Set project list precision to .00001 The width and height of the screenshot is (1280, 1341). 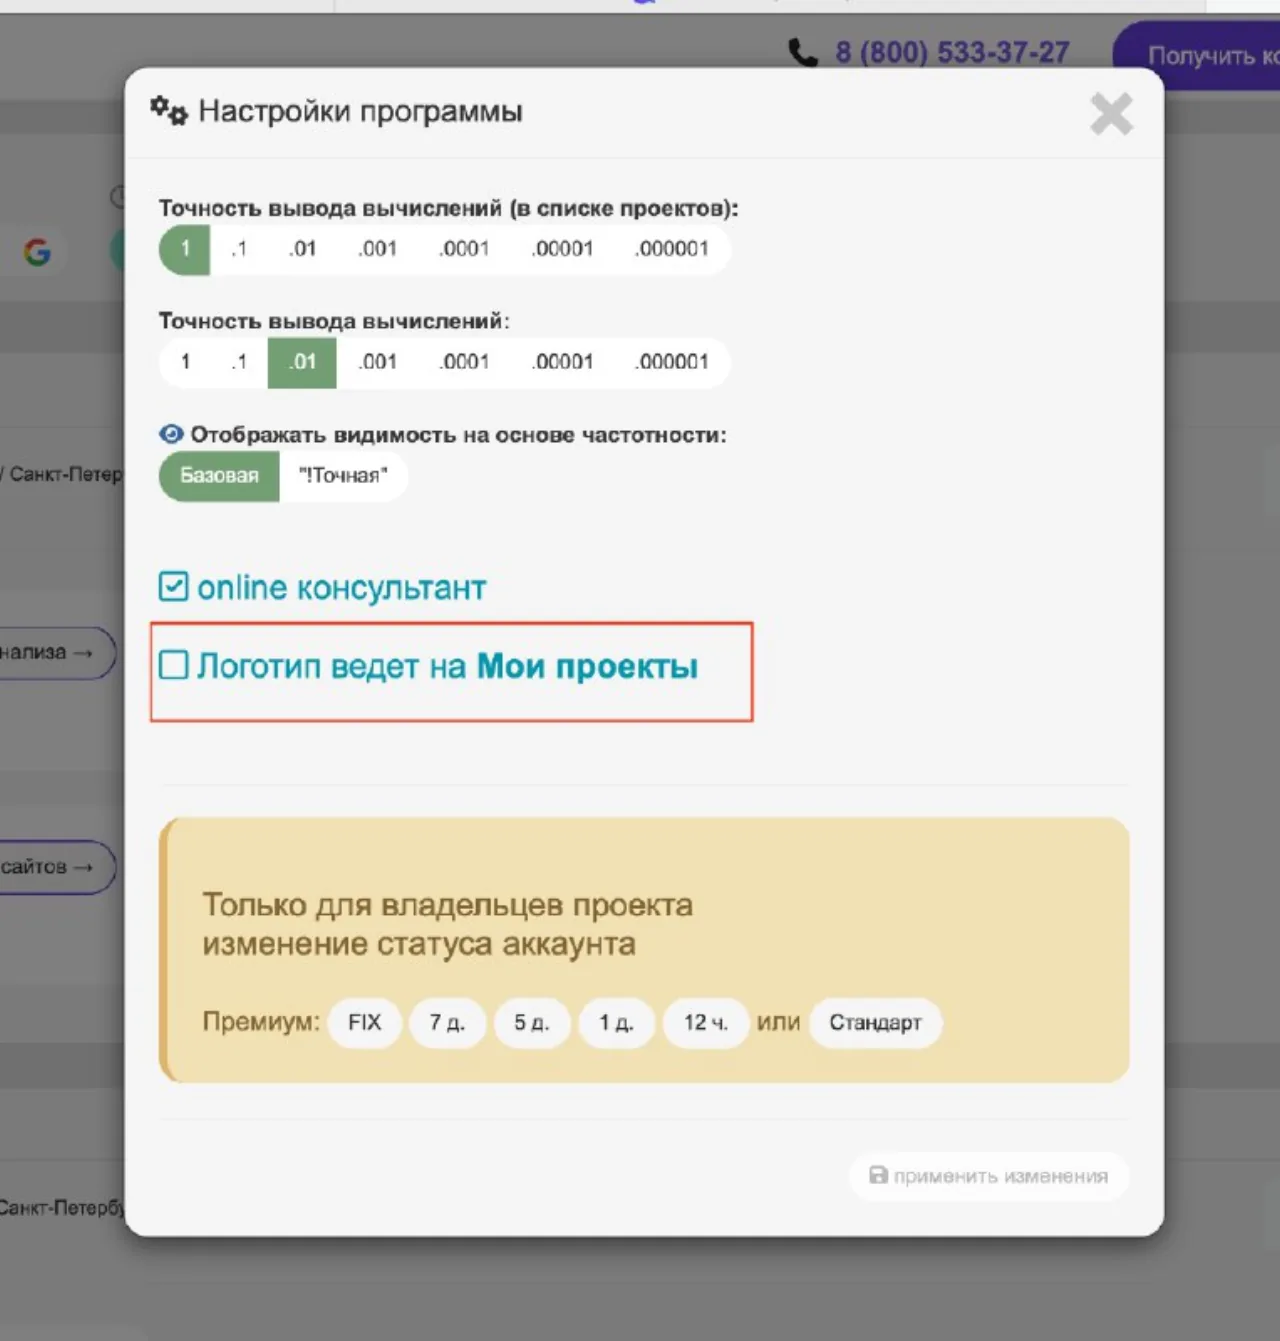click(x=563, y=249)
